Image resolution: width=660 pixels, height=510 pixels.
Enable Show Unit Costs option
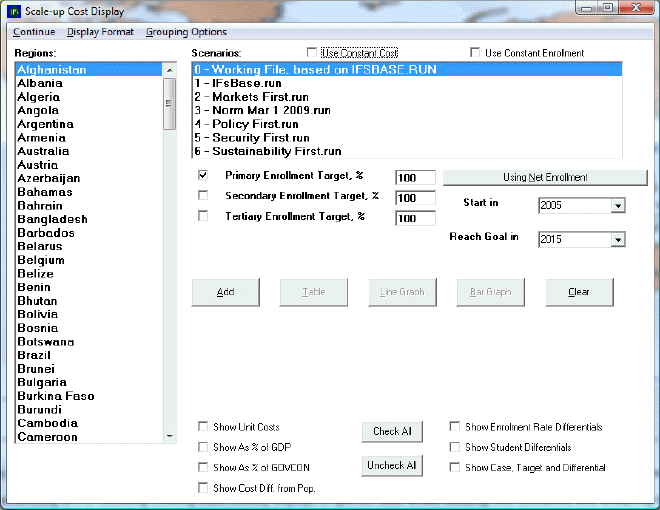[204, 427]
